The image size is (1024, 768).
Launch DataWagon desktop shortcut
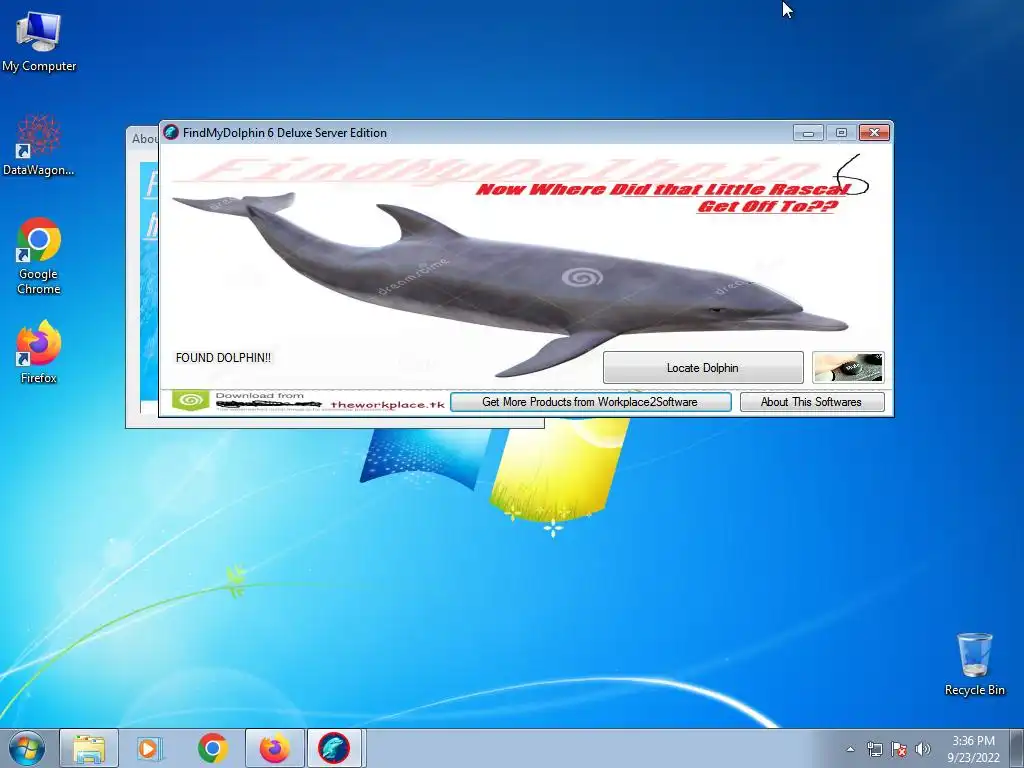point(39,145)
